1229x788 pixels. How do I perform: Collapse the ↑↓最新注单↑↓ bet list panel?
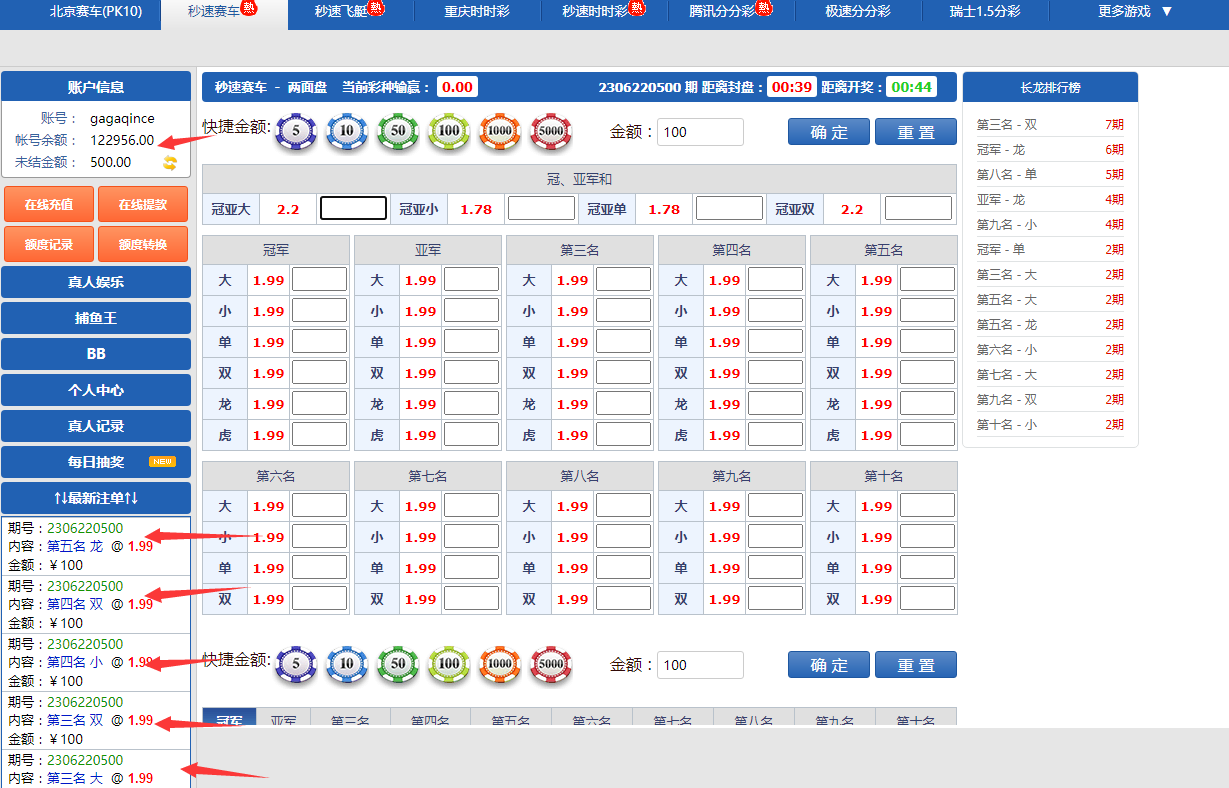(x=96, y=498)
